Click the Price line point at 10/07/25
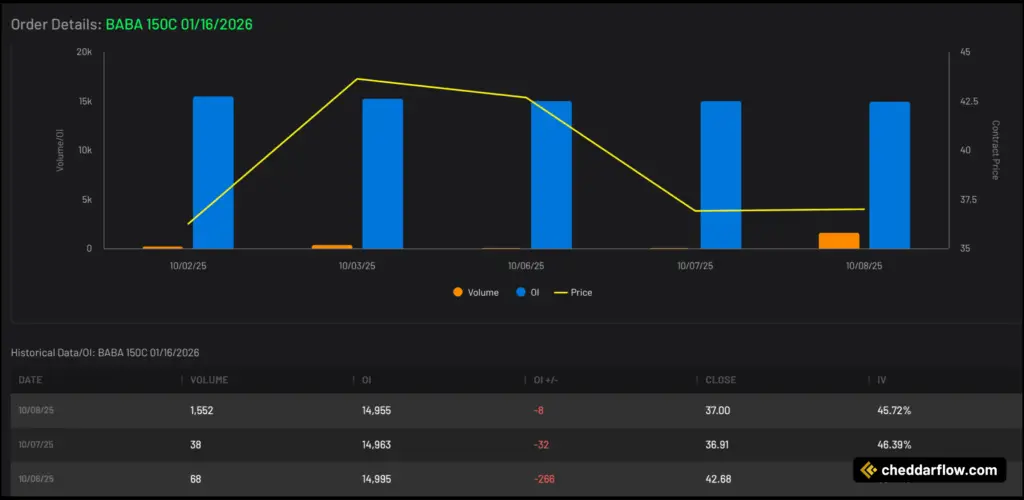Viewport: 1024px width, 500px height. pyautogui.click(x=696, y=211)
